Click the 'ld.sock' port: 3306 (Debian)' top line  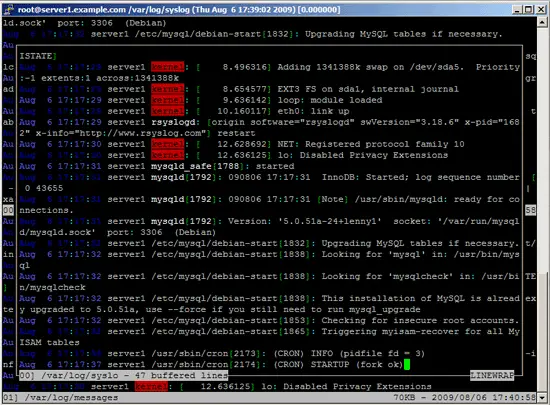[x=85, y=23]
